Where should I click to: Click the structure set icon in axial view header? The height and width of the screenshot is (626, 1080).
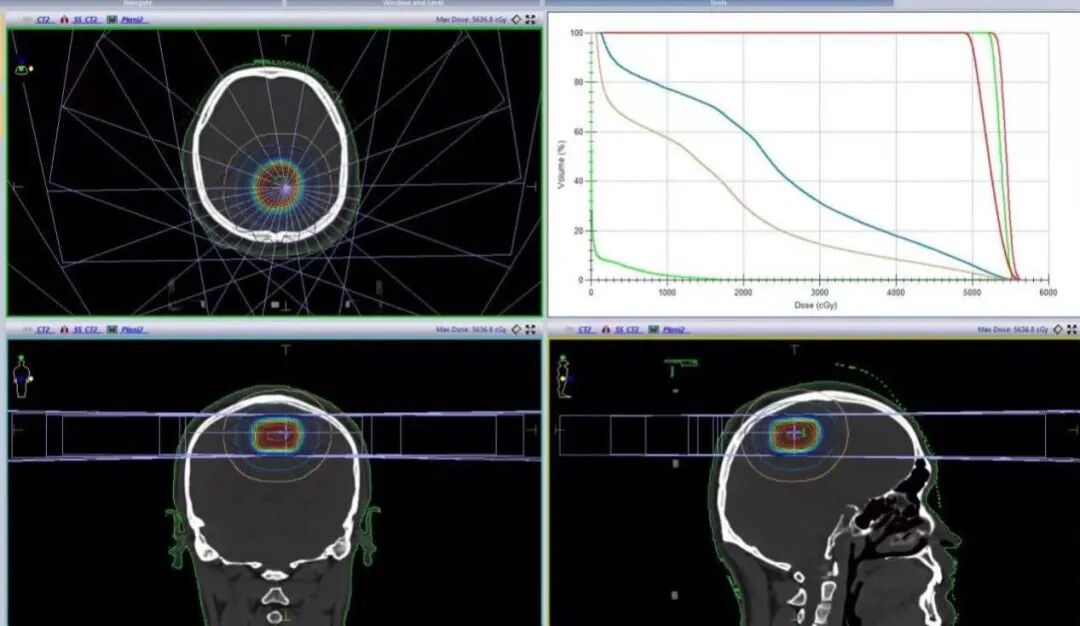tap(64, 20)
